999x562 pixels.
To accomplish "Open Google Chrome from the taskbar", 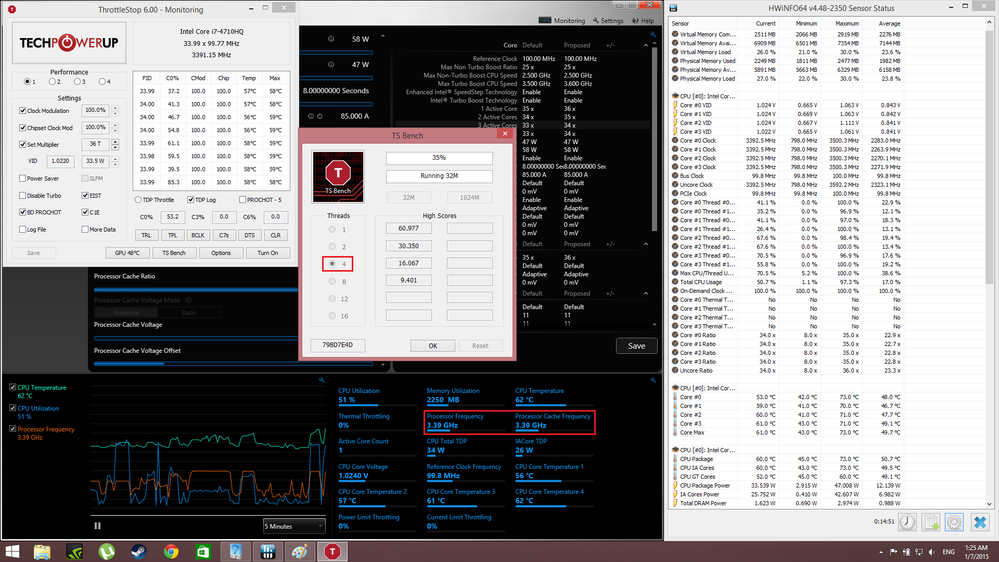I will coord(171,552).
